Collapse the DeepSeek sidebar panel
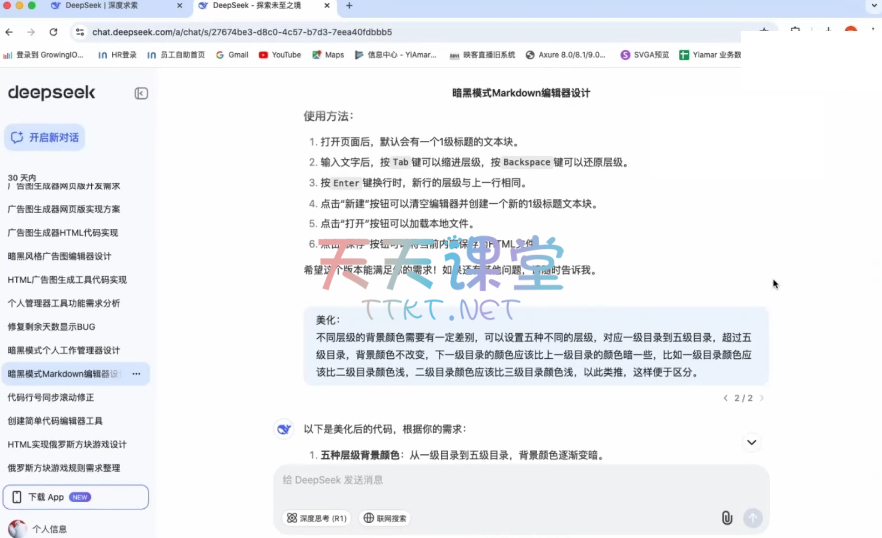 click(141, 93)
